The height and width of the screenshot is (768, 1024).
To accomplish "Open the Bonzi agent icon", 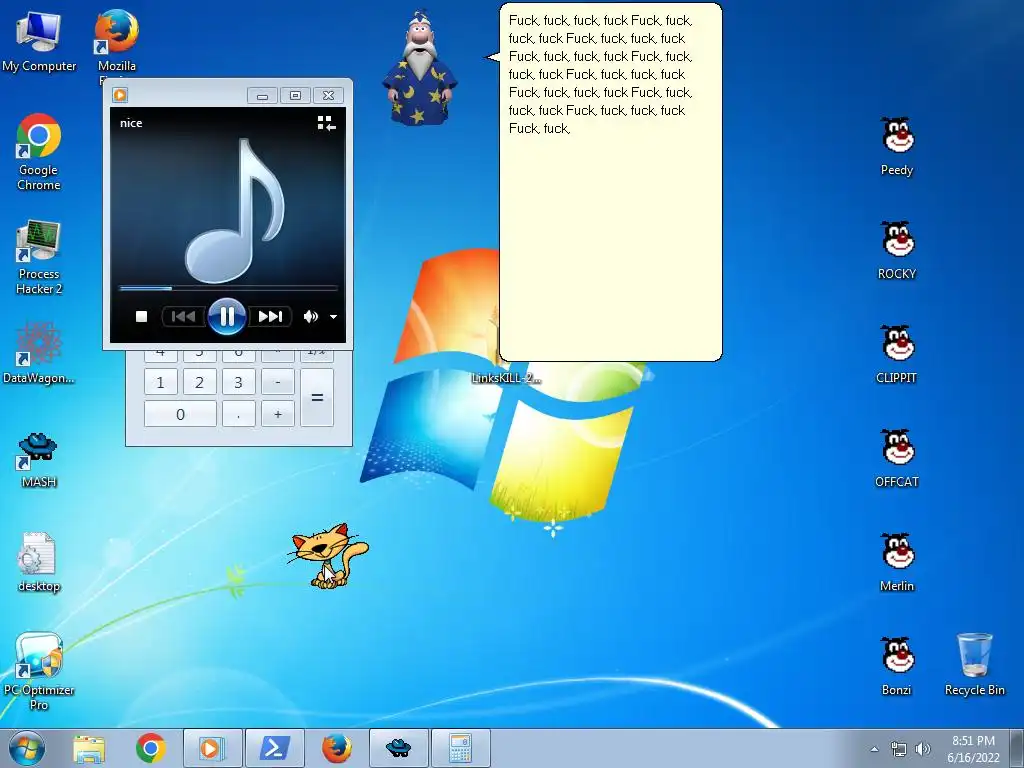I will click(897, 665).
